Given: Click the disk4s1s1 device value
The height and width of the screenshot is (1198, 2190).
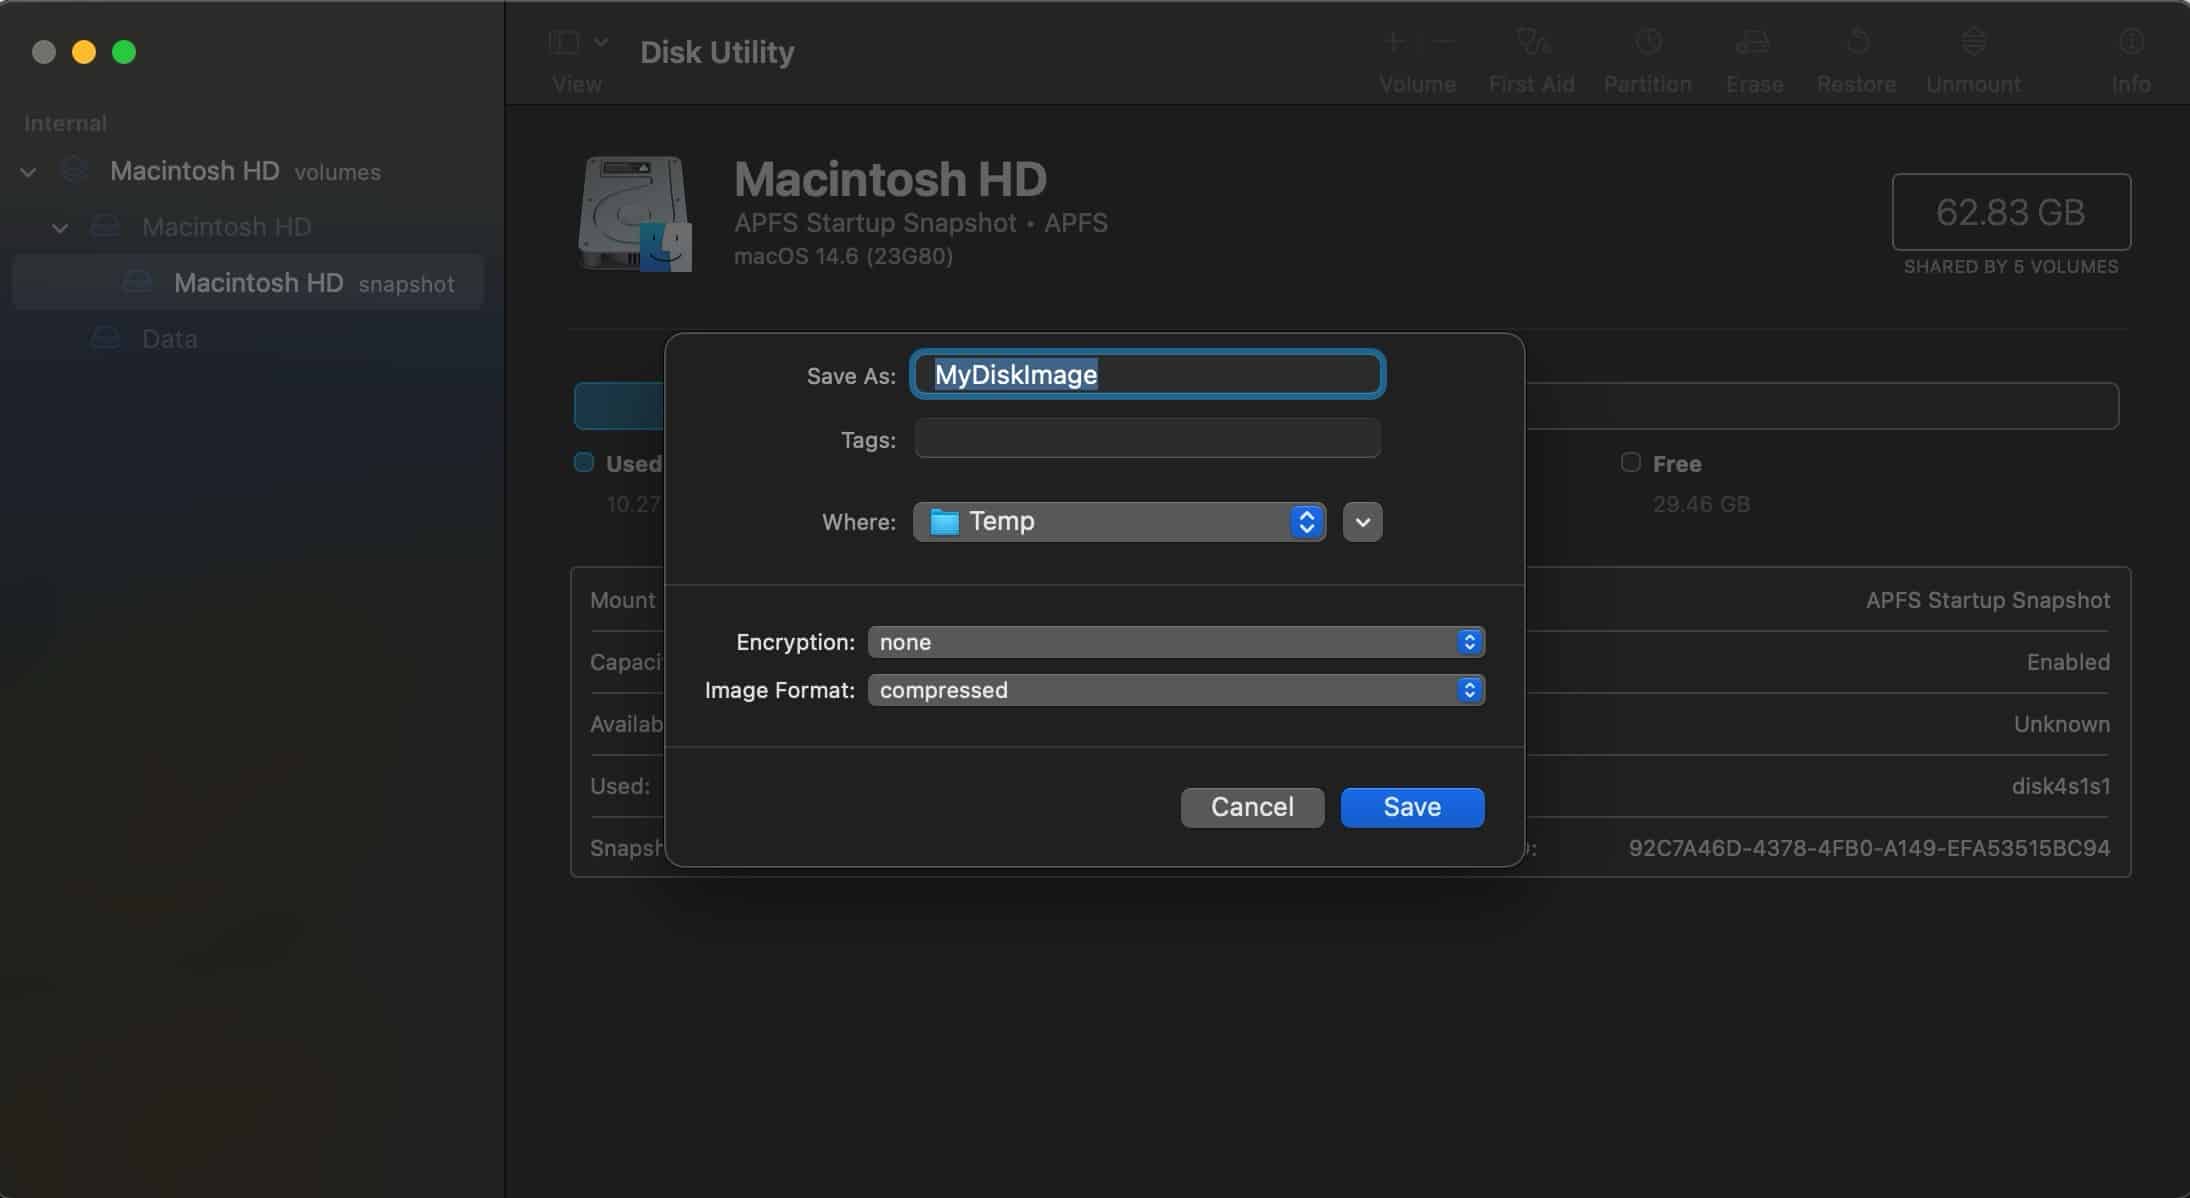Looking at the screenshot, I should click(x=2061, y=786).
